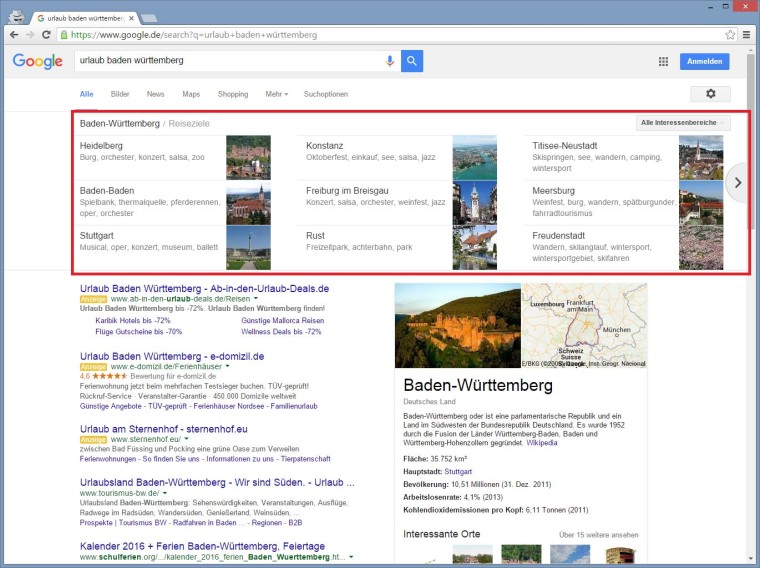Click the Anmelden sign-in button

pyautogui.click(x=704, y=62)
